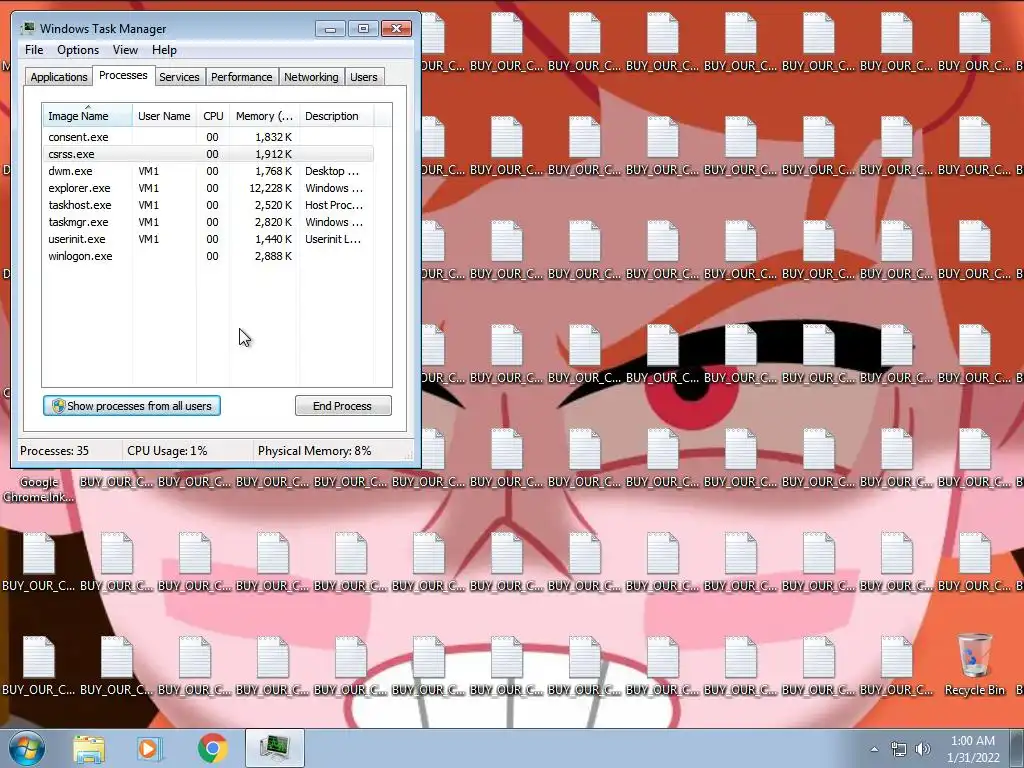Select the explorer.exe process row
Image resolution: width=1024 pixels, height=768 pixels.
(x=208, y=188)
